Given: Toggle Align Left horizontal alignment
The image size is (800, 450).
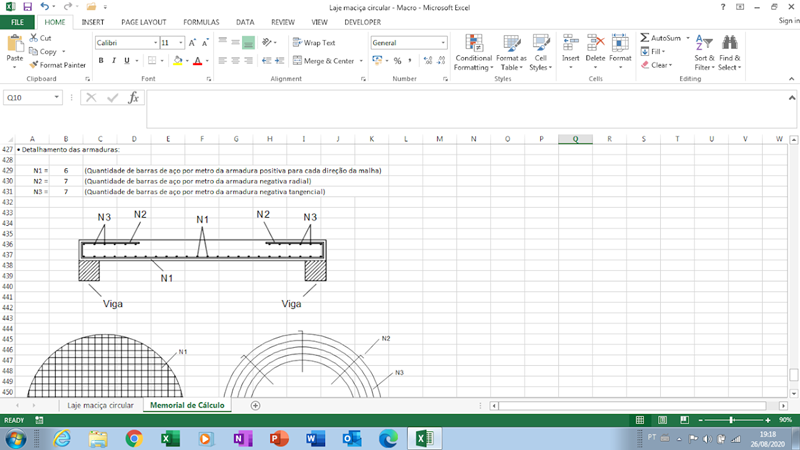Looking at the screenshot, I should pyautogui.click(x=223, y=61).
